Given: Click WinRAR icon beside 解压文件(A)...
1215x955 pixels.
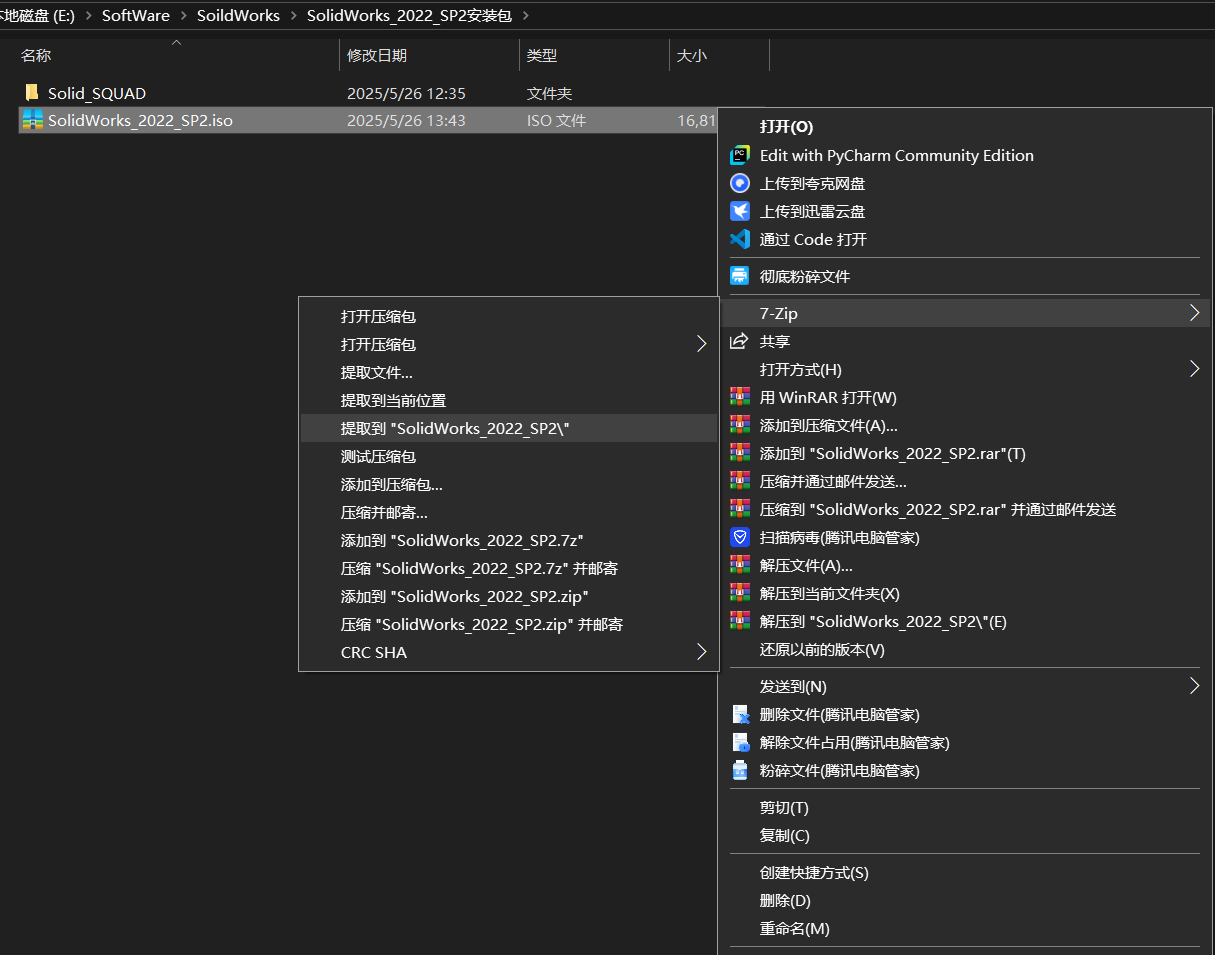Looking at the screenshot, I should [x=740, y=565].
